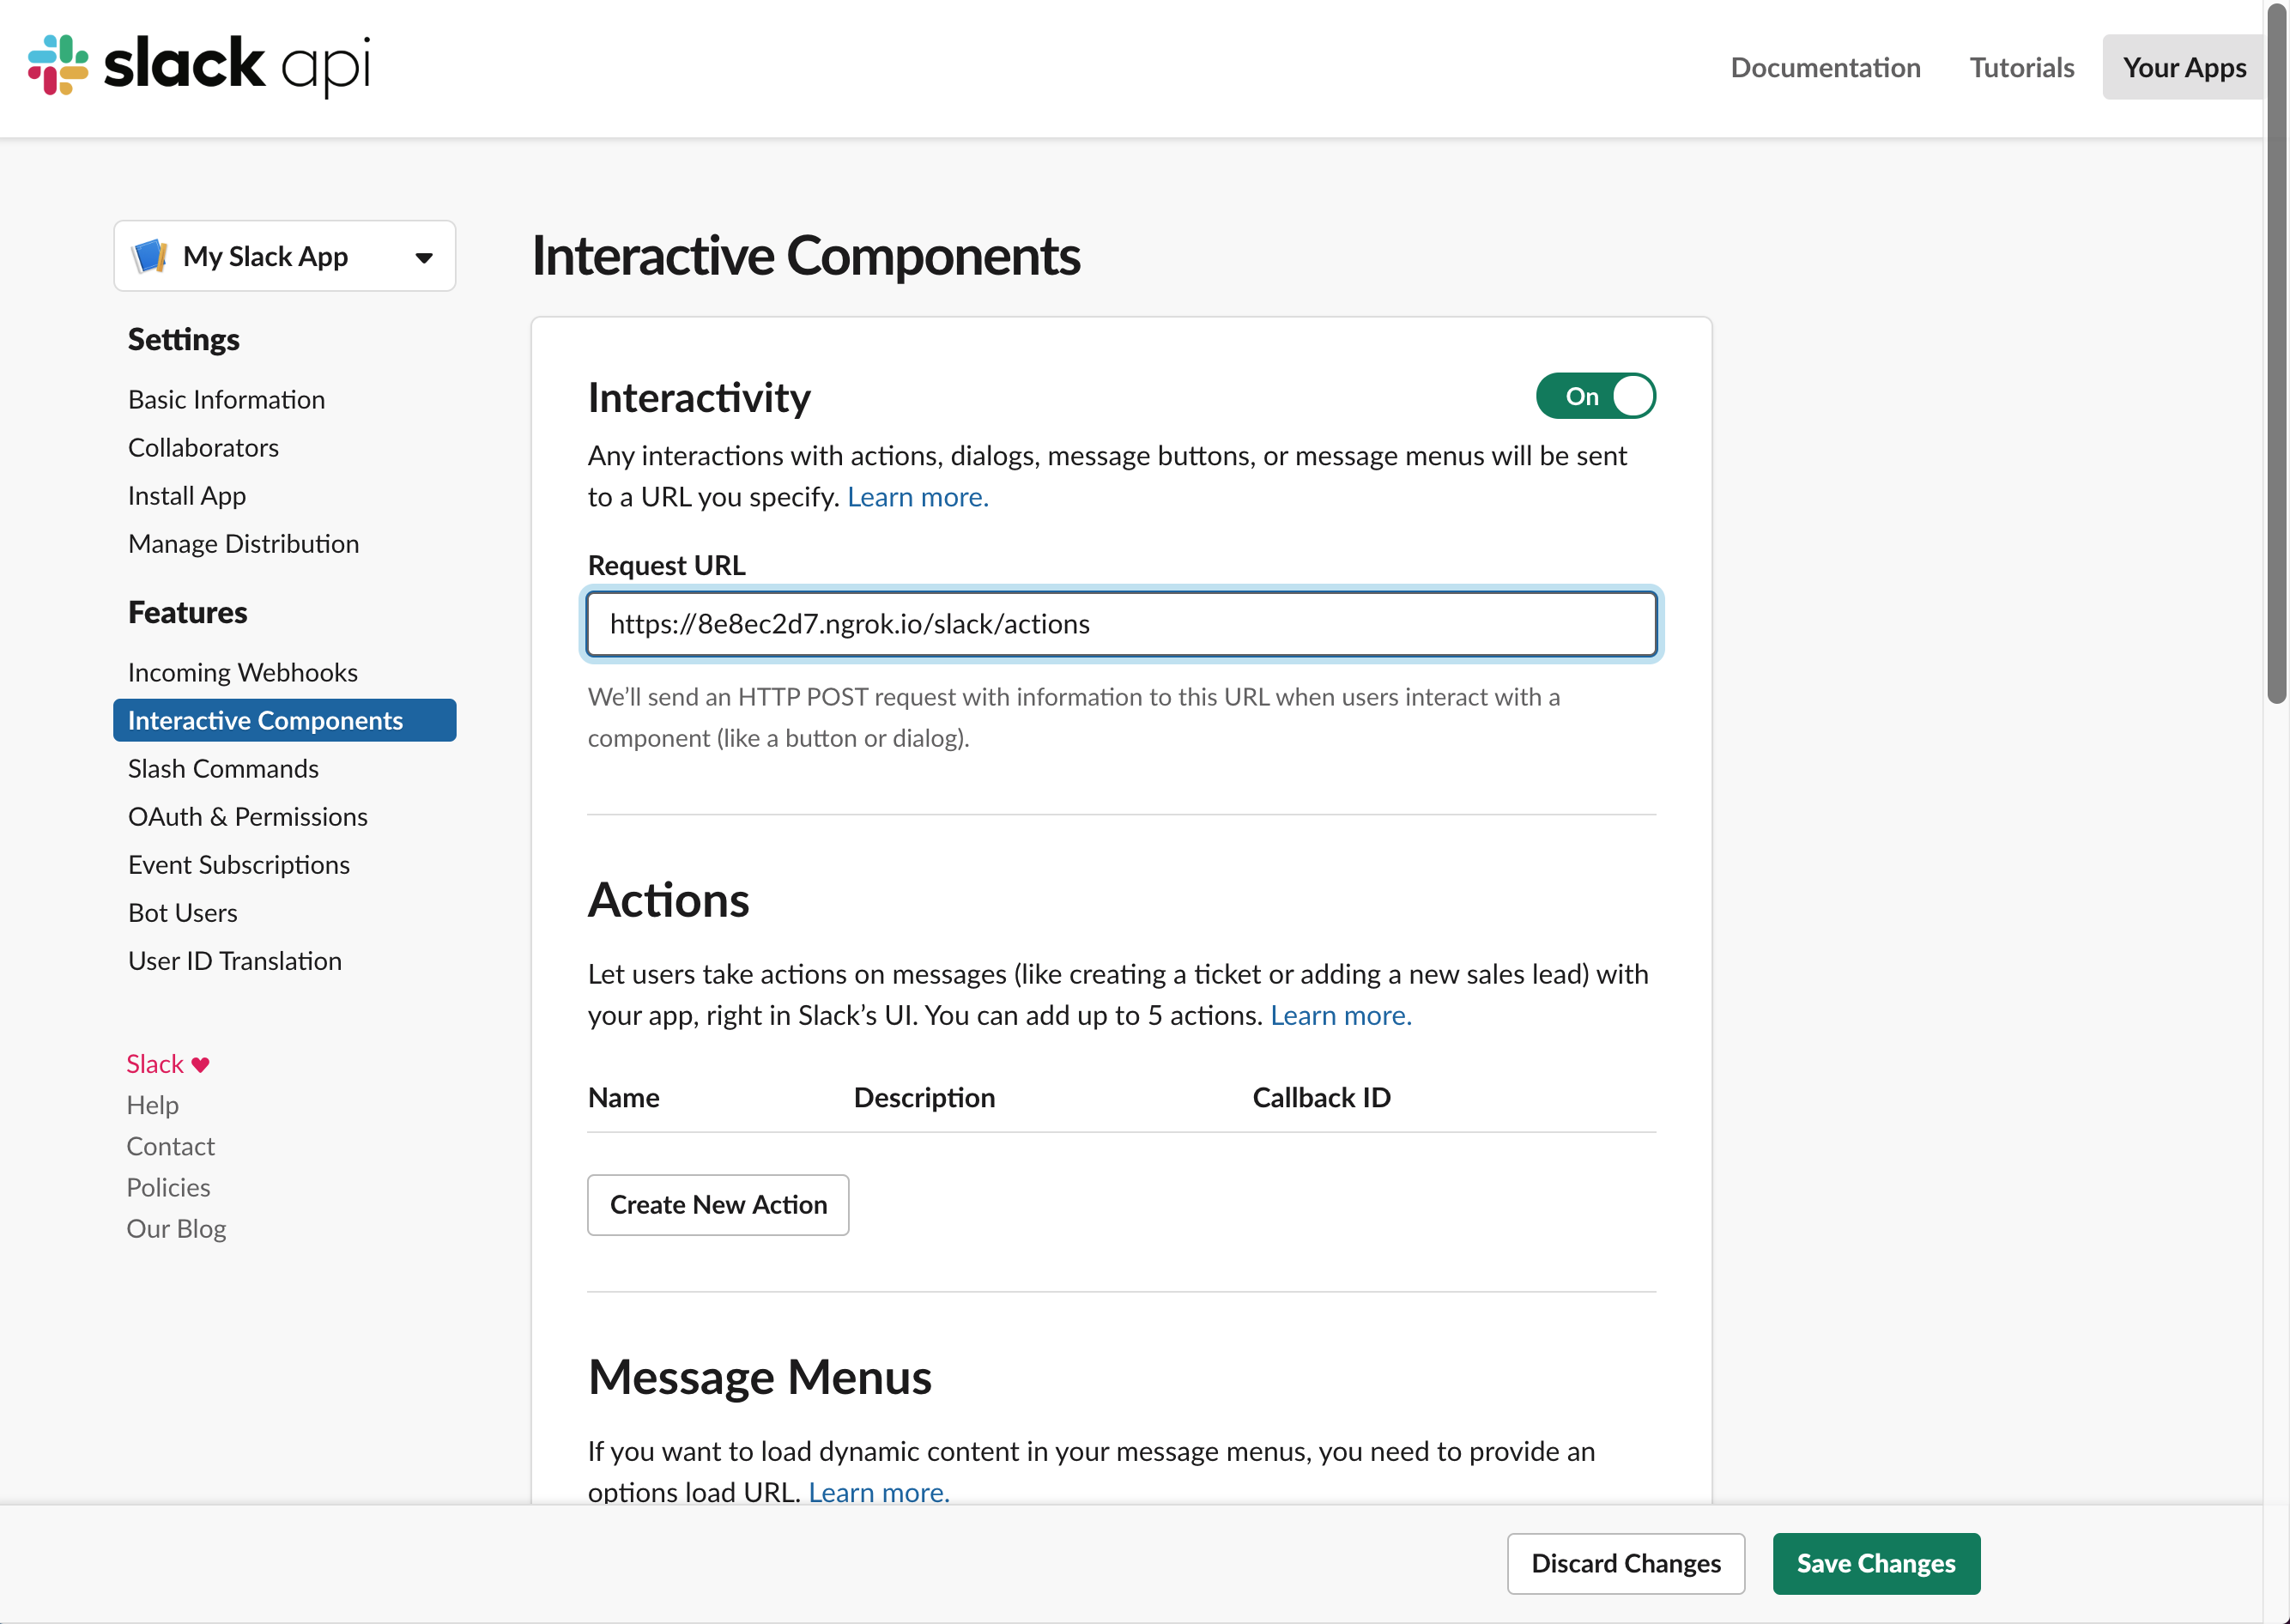Open Event Subscriptions
Image resolution: width=2290 pixels, height=1624 pixels.
(x=238, y=864)
